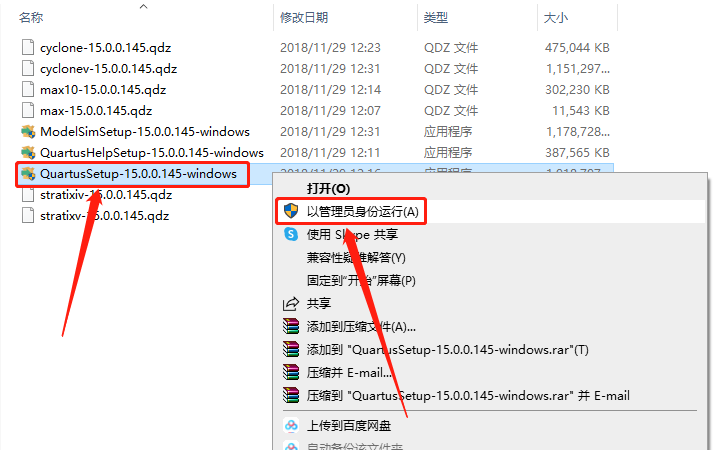717x450 pixels.
Task: Click the QuartusHelpSetup application icon
Action: pos(28,153)
